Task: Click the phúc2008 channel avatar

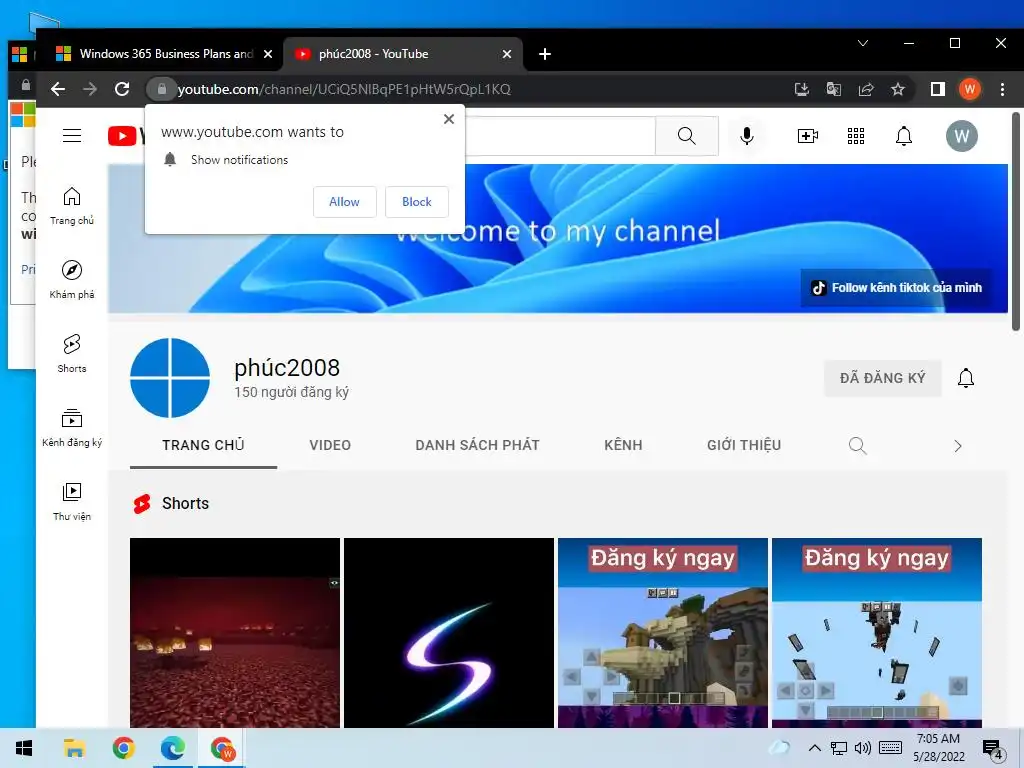Action: click(x=170, y=377)
